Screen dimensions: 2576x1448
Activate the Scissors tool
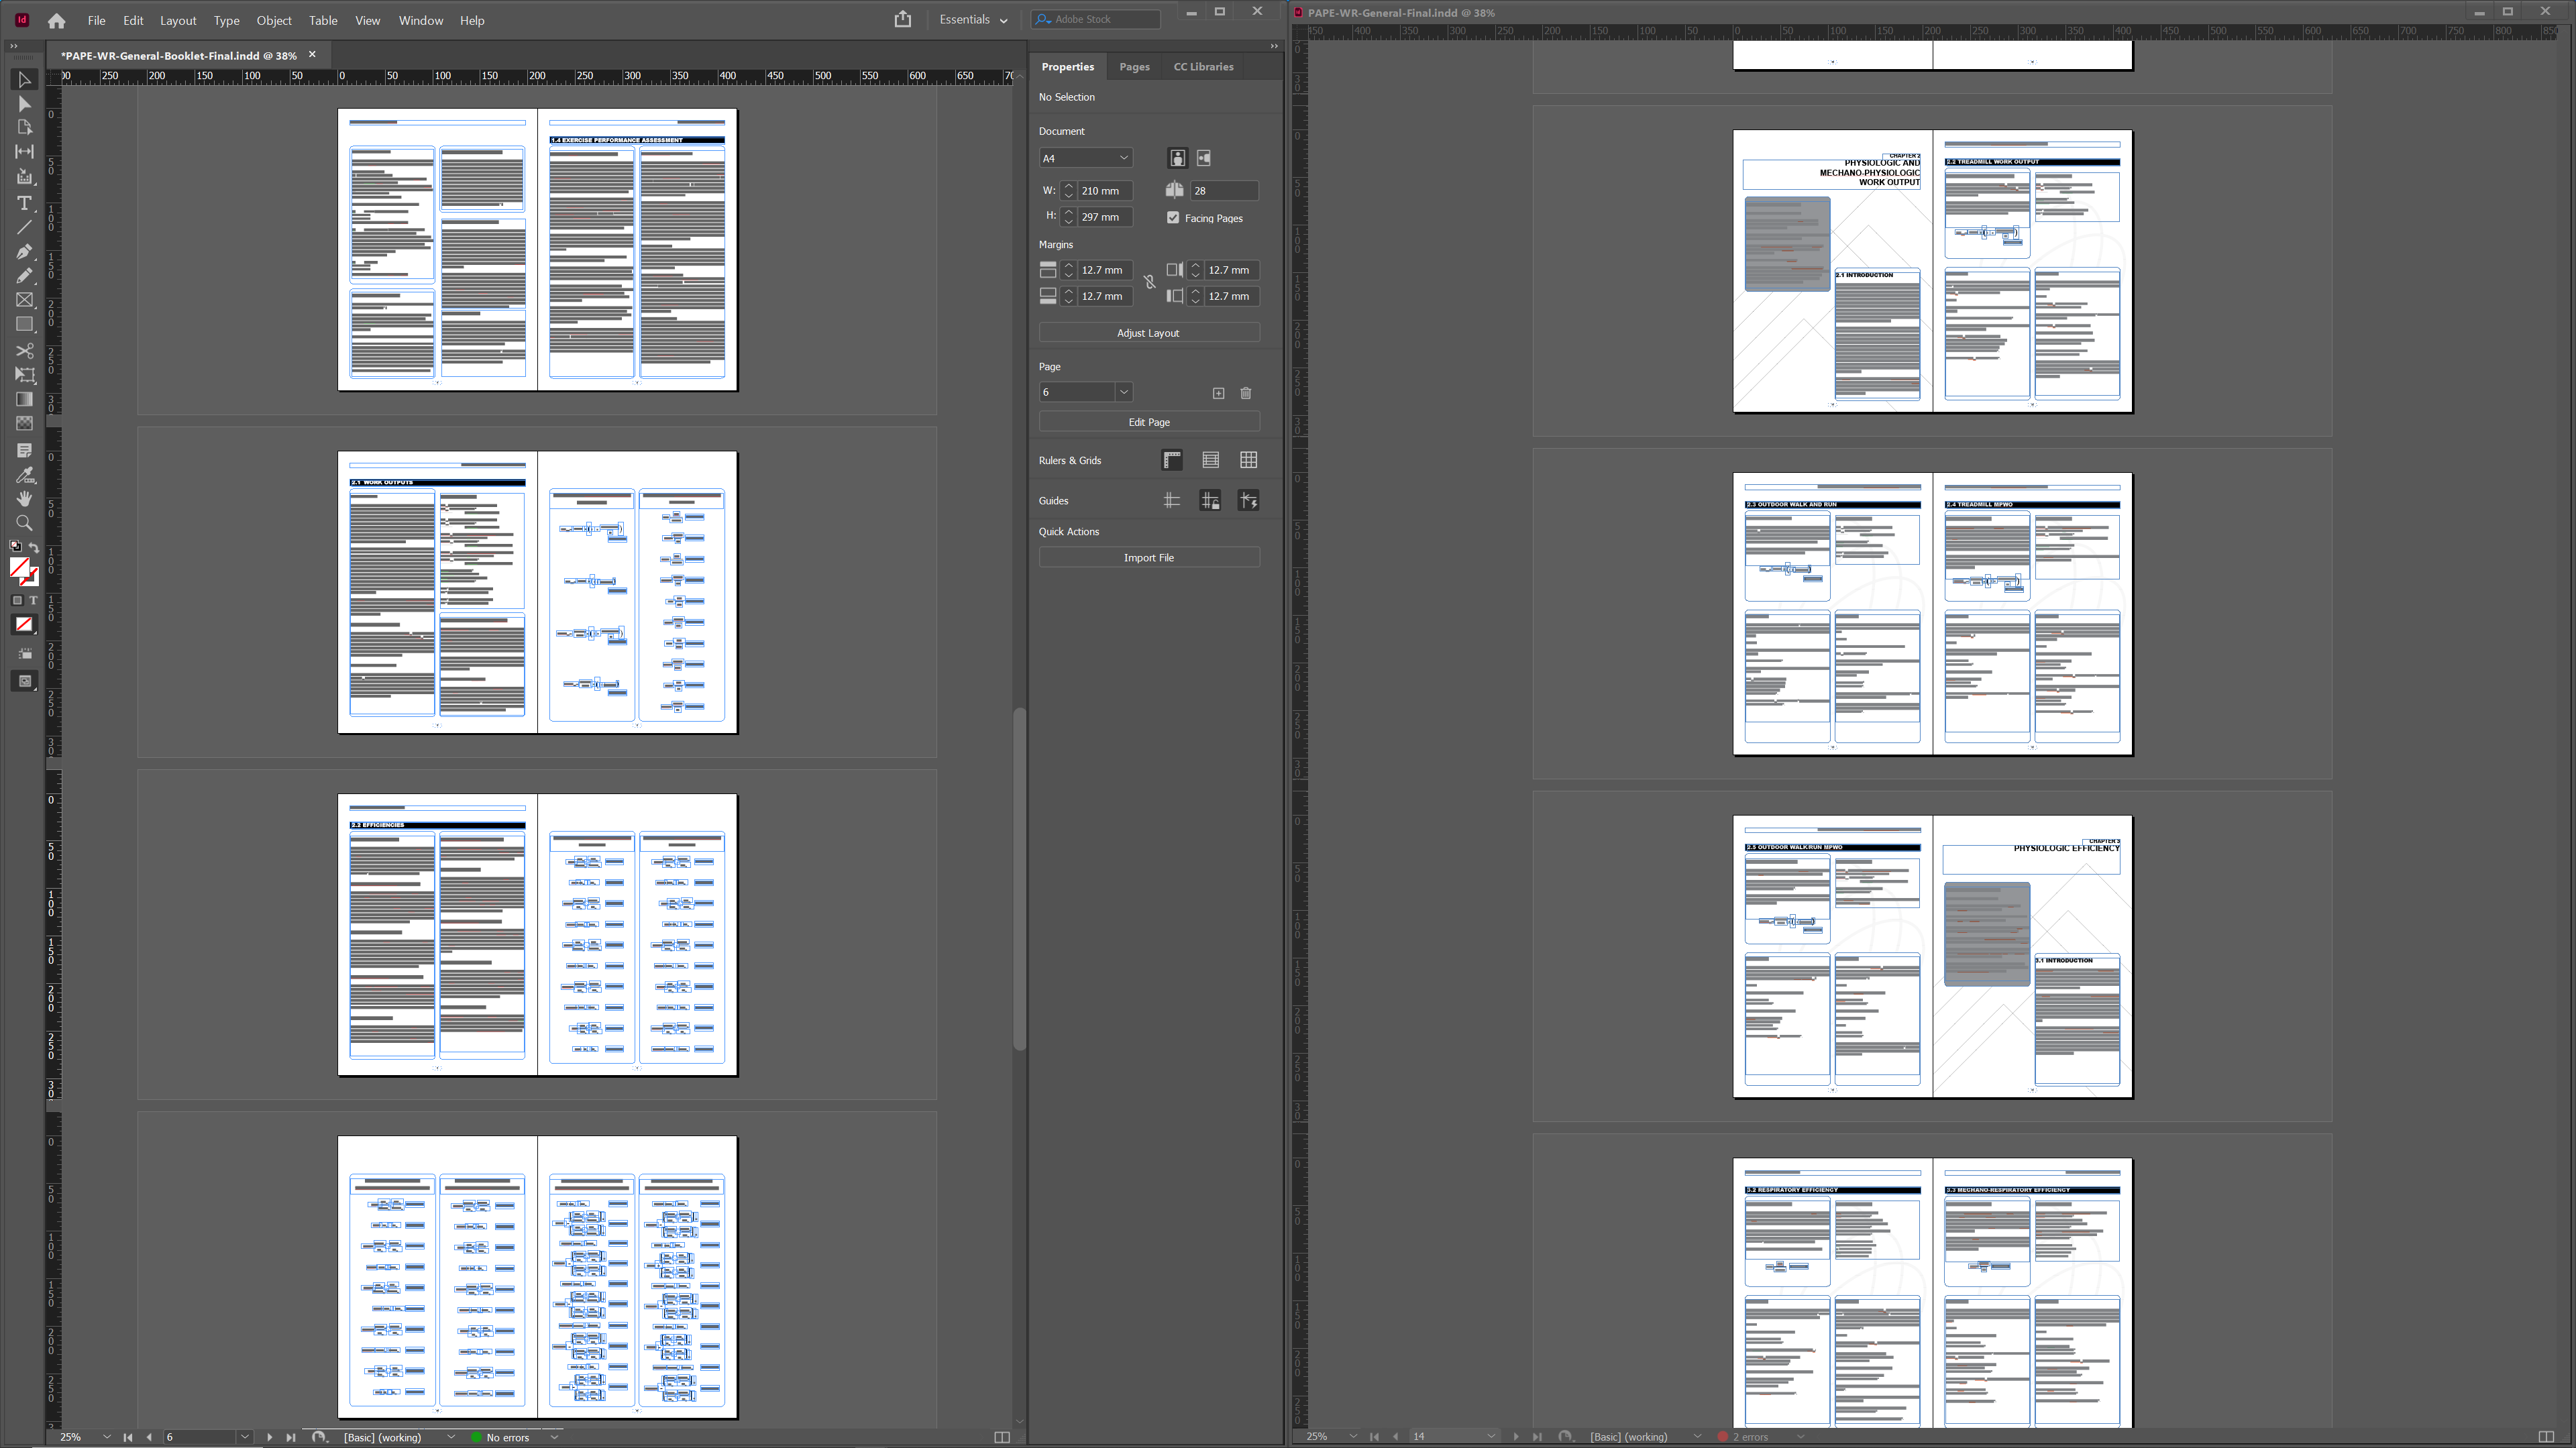24,351
